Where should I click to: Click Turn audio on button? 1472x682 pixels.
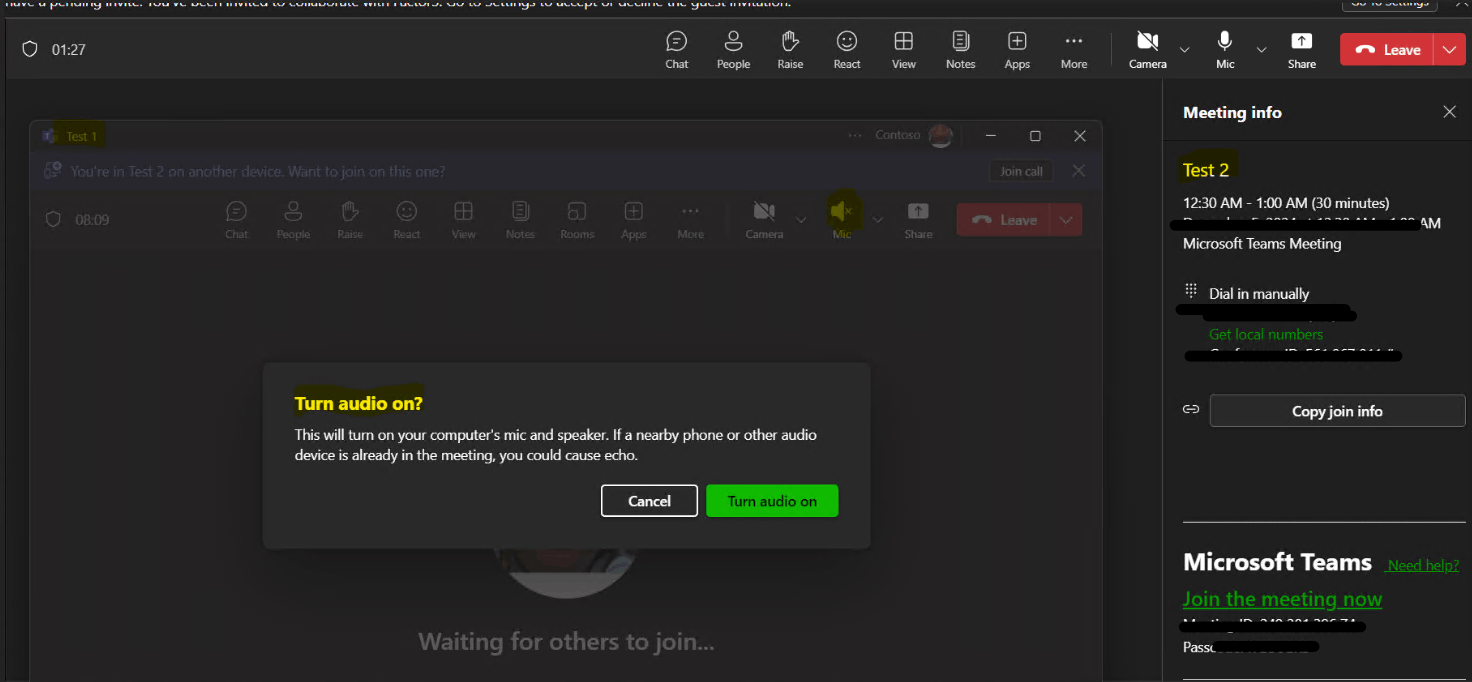tap(772, 501)
